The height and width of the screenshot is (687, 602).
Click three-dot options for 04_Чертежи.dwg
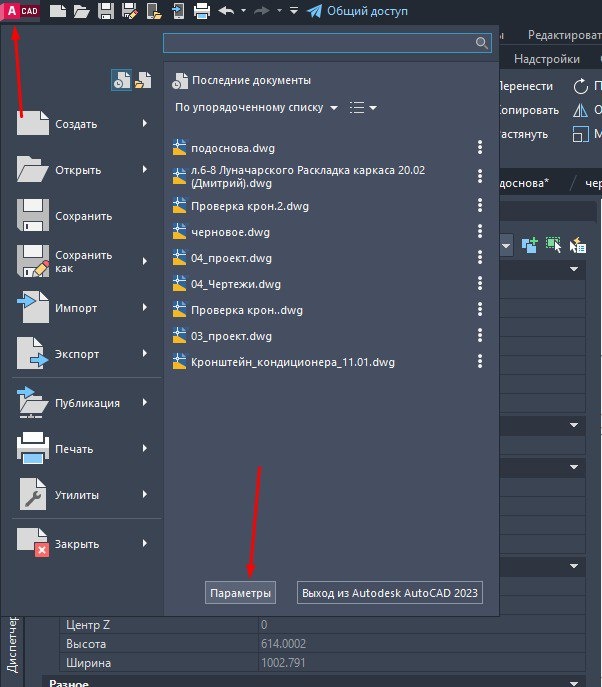click(x=480, y=283)
